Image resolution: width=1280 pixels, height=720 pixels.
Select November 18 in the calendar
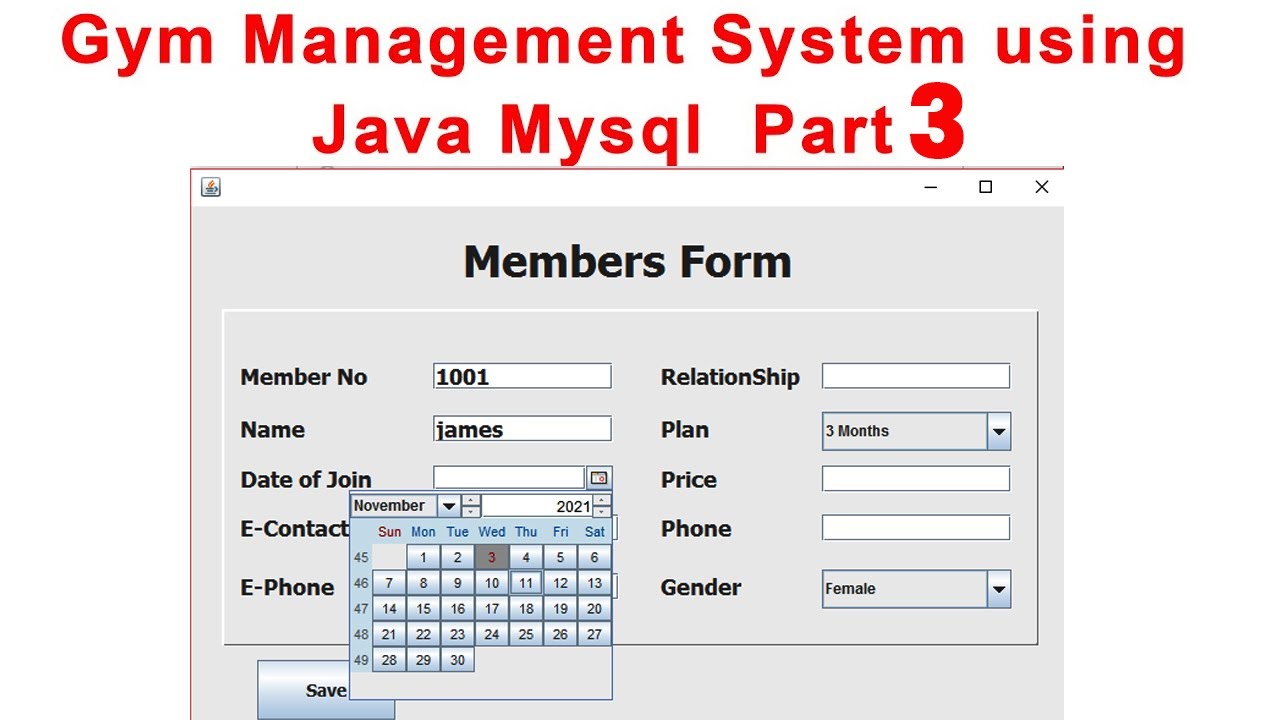[x=526, y=609]
